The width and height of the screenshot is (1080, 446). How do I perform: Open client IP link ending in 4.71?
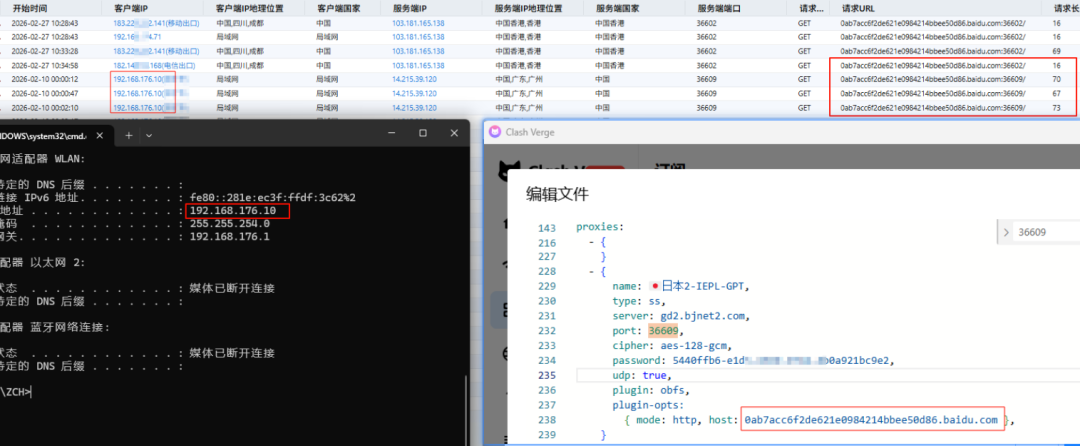pos(137,37)
